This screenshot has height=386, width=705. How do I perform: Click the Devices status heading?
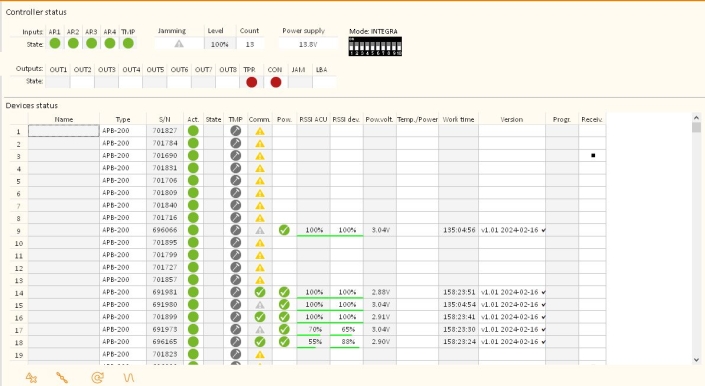(x=32, y=106)
